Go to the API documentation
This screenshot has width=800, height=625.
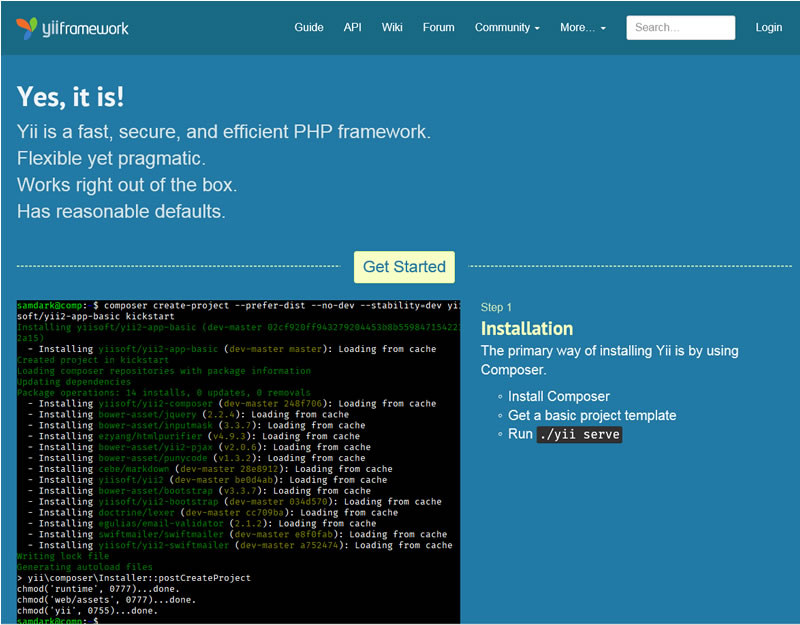[x=353, y=28]
